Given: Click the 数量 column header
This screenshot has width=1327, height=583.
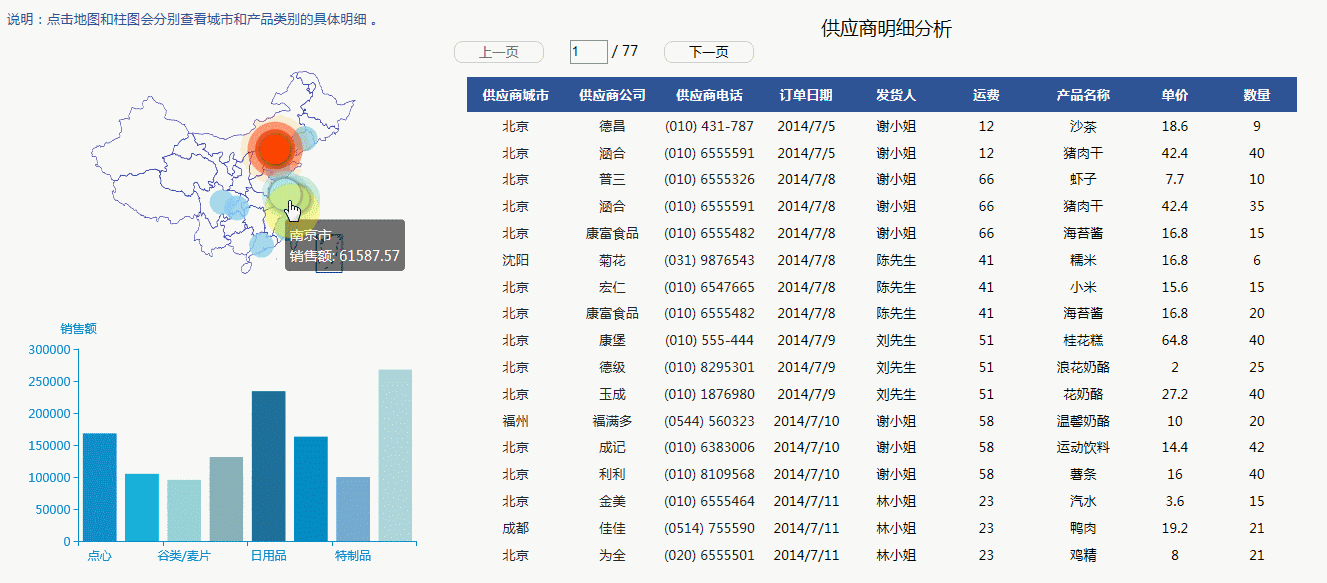Looking at the screenshot, I should coord(1256,95).
